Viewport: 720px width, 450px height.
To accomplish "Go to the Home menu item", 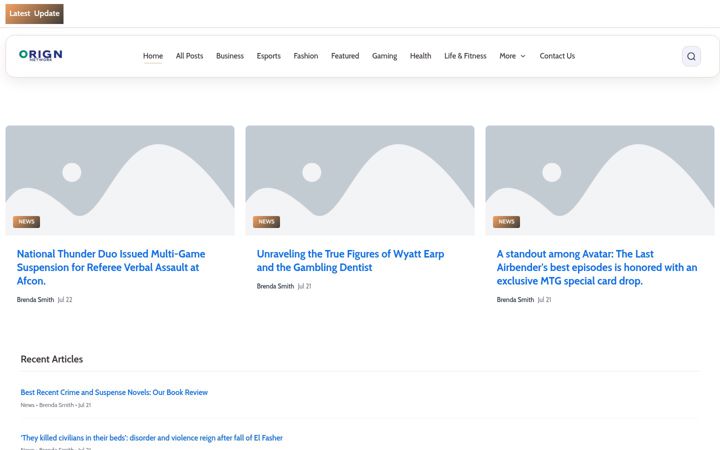I will (x=153, y=56).
